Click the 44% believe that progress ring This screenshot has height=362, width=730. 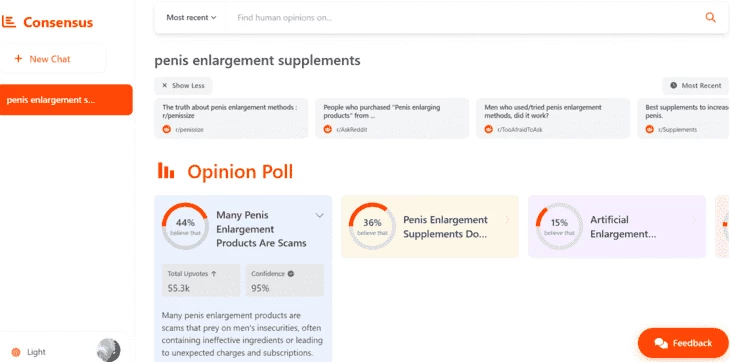[x=185, y=226]
